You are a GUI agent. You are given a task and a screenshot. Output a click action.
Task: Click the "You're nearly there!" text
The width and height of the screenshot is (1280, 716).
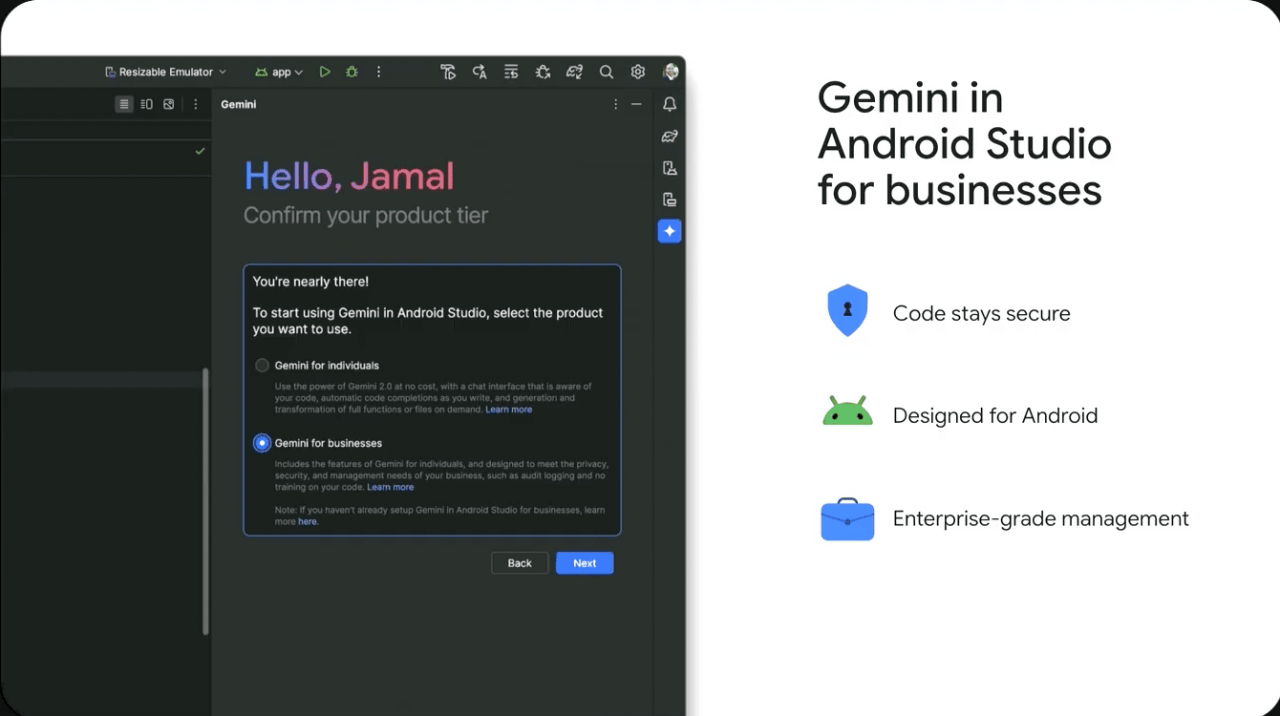click(x=311, y=282)
